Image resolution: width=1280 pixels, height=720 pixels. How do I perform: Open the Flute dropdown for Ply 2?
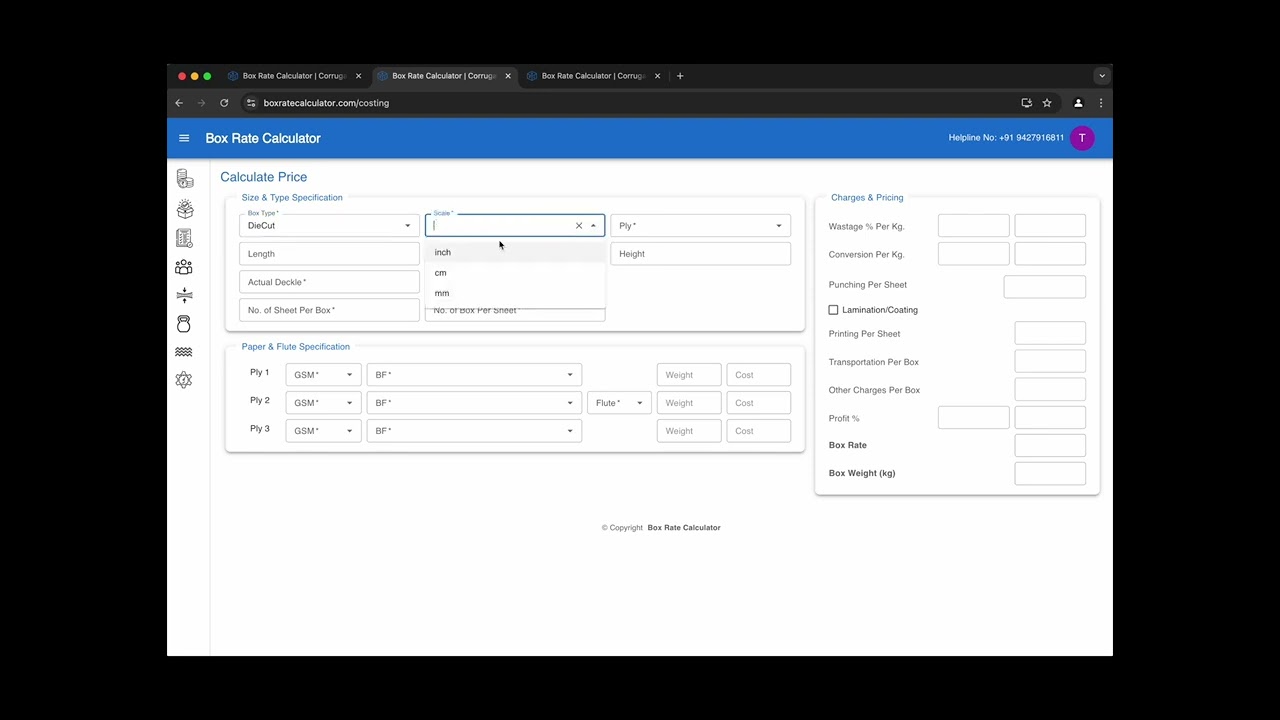tap(619, 403)
